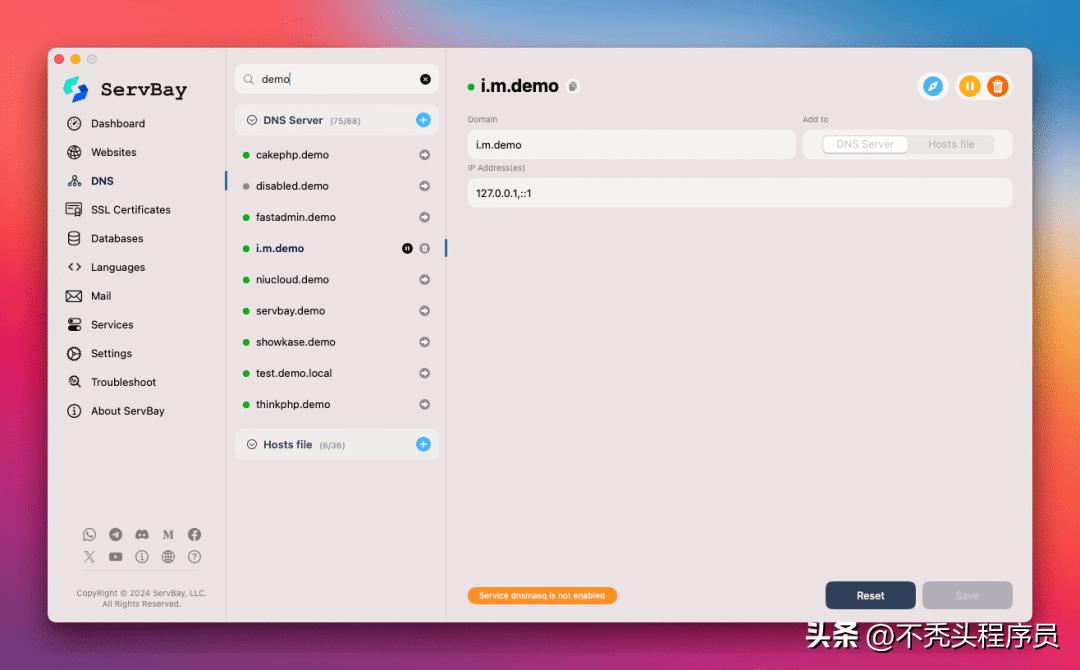Select the DNS Server option

[865, 144]
